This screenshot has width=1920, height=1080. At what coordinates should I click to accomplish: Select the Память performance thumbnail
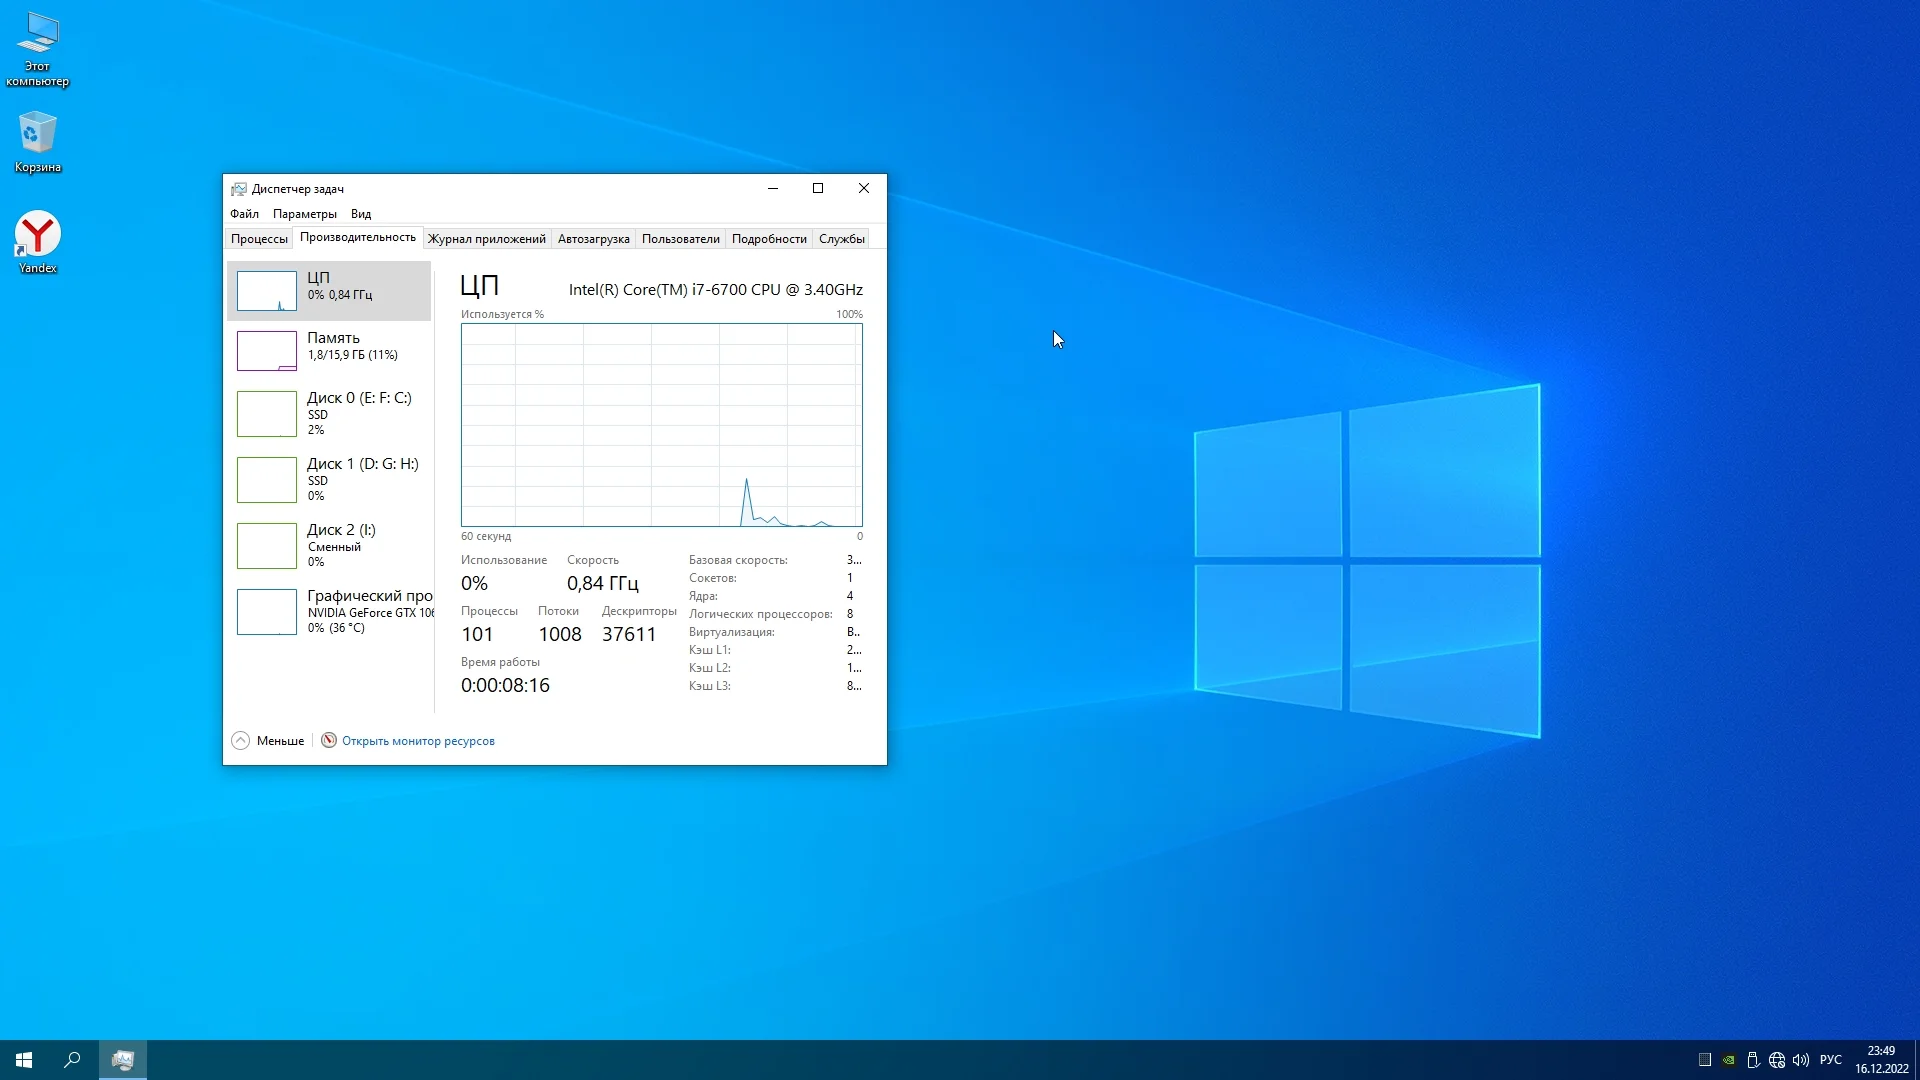[329, 350]
